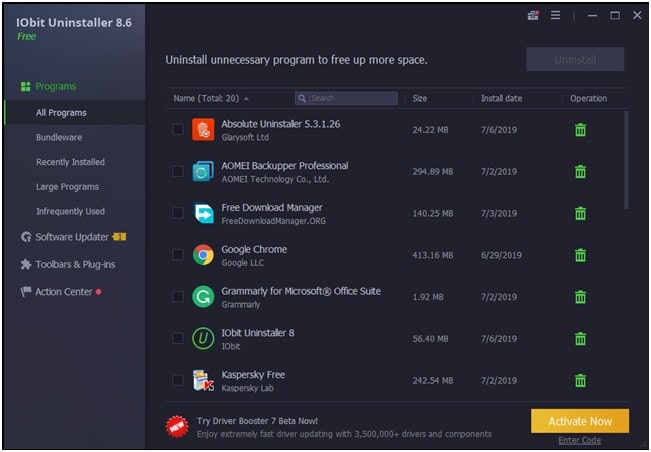Image resolution: width=651 pixels, height=452 pixels.
Task: Click the AOMEI Backupper app icon
Action: pyautogui.click(x=203, y=171)
